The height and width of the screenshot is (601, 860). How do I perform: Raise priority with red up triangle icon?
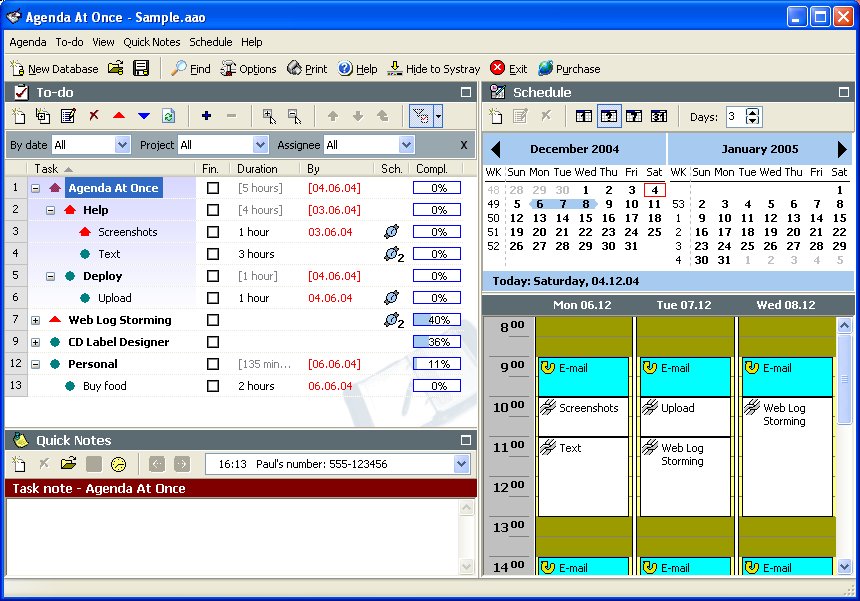point(119,116)
